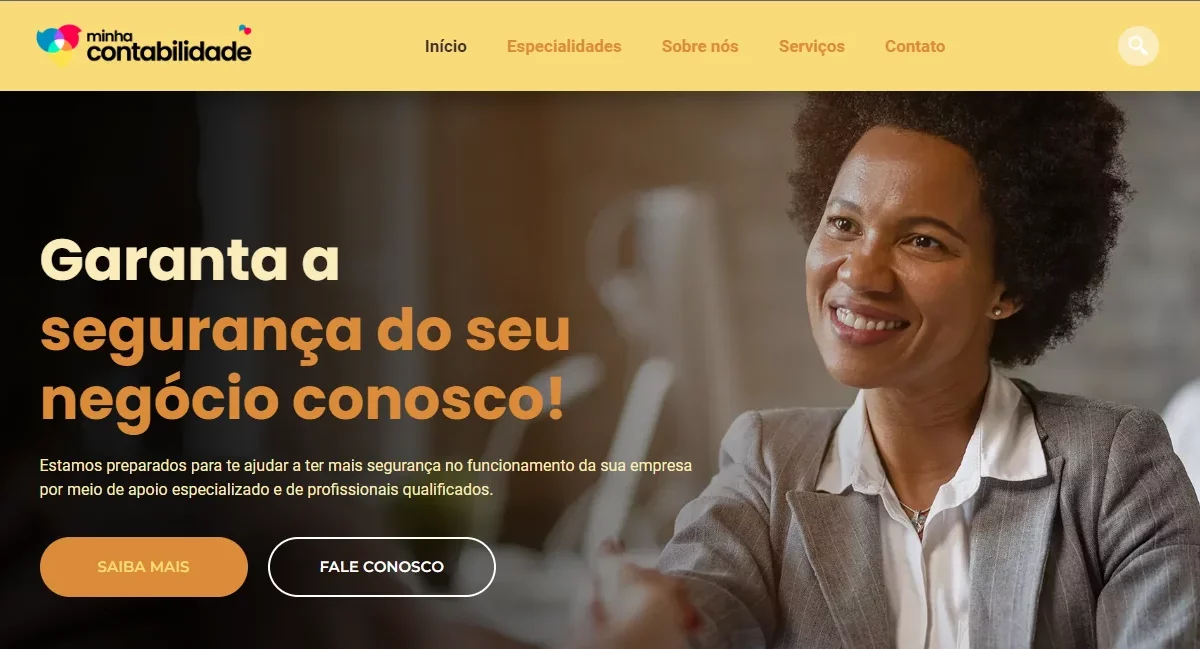Screen dimensions: 1200x649
Task: Click the paragraph starting "Estamos preparados"
Action: click(366, 478)
